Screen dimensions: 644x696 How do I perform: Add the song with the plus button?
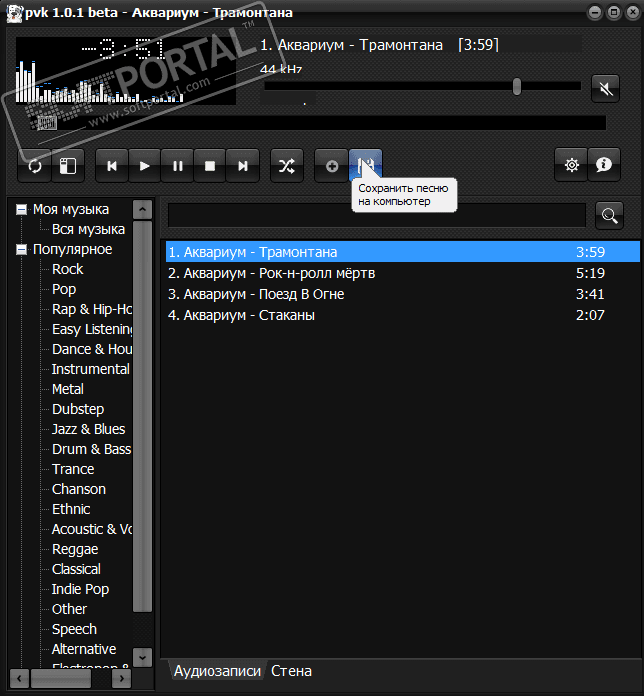coord(332,166)
